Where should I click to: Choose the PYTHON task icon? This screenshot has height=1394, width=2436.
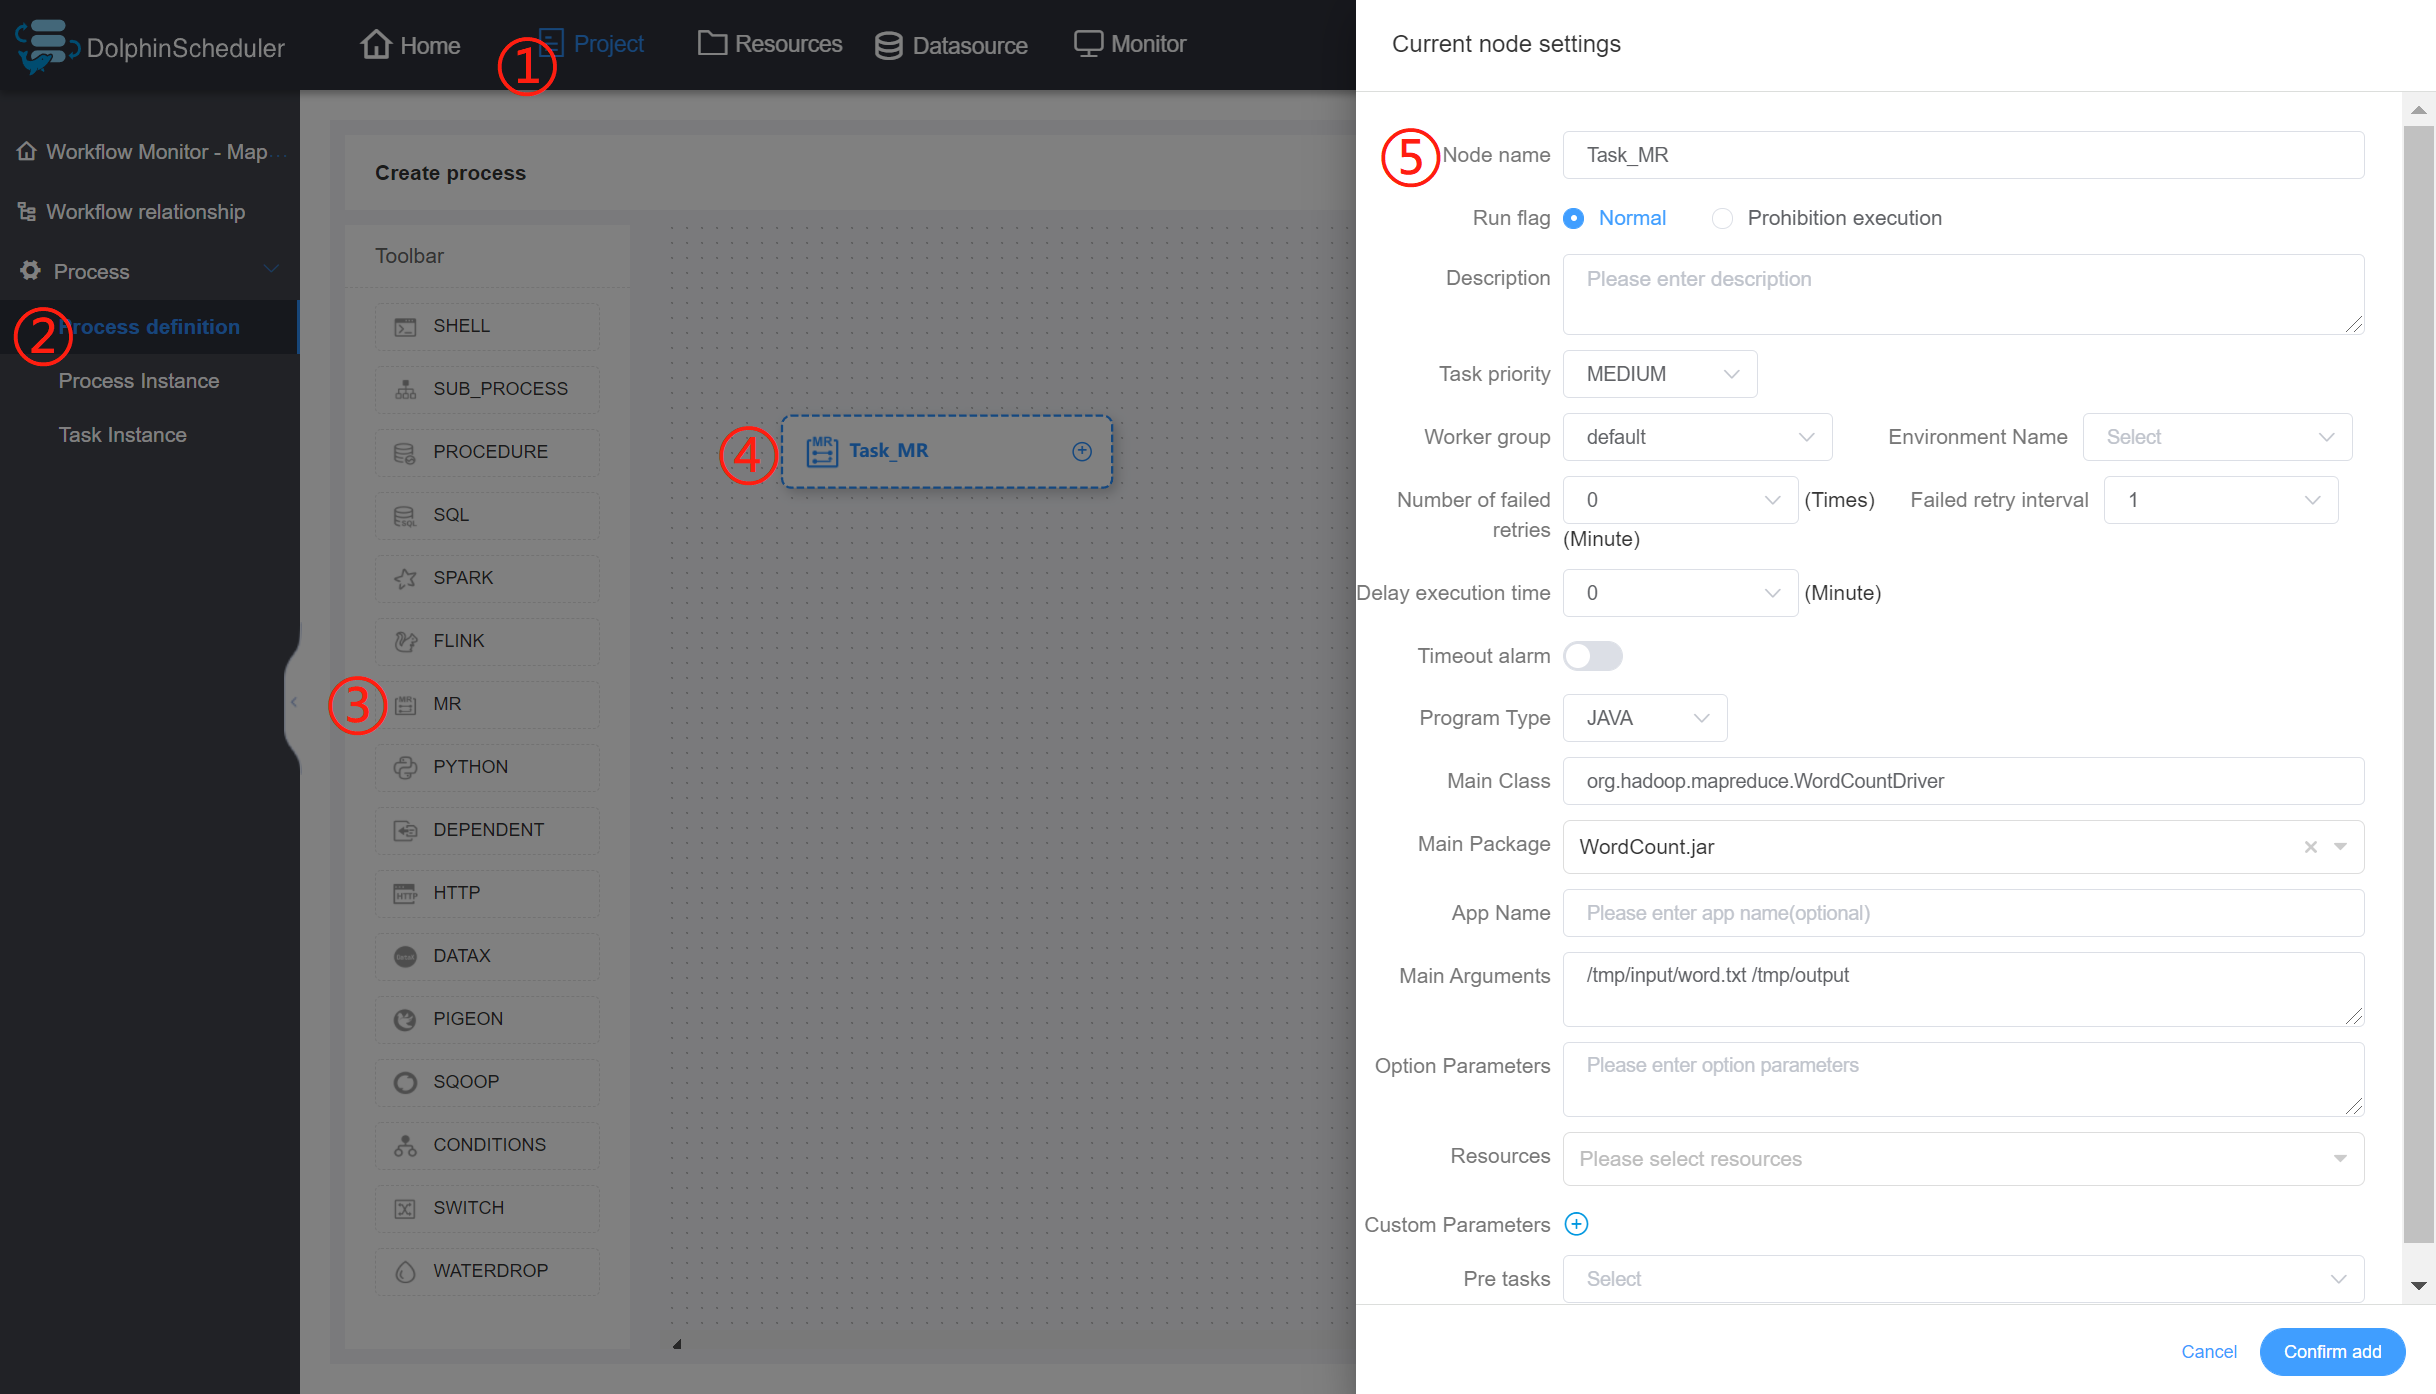coord(405,768)
